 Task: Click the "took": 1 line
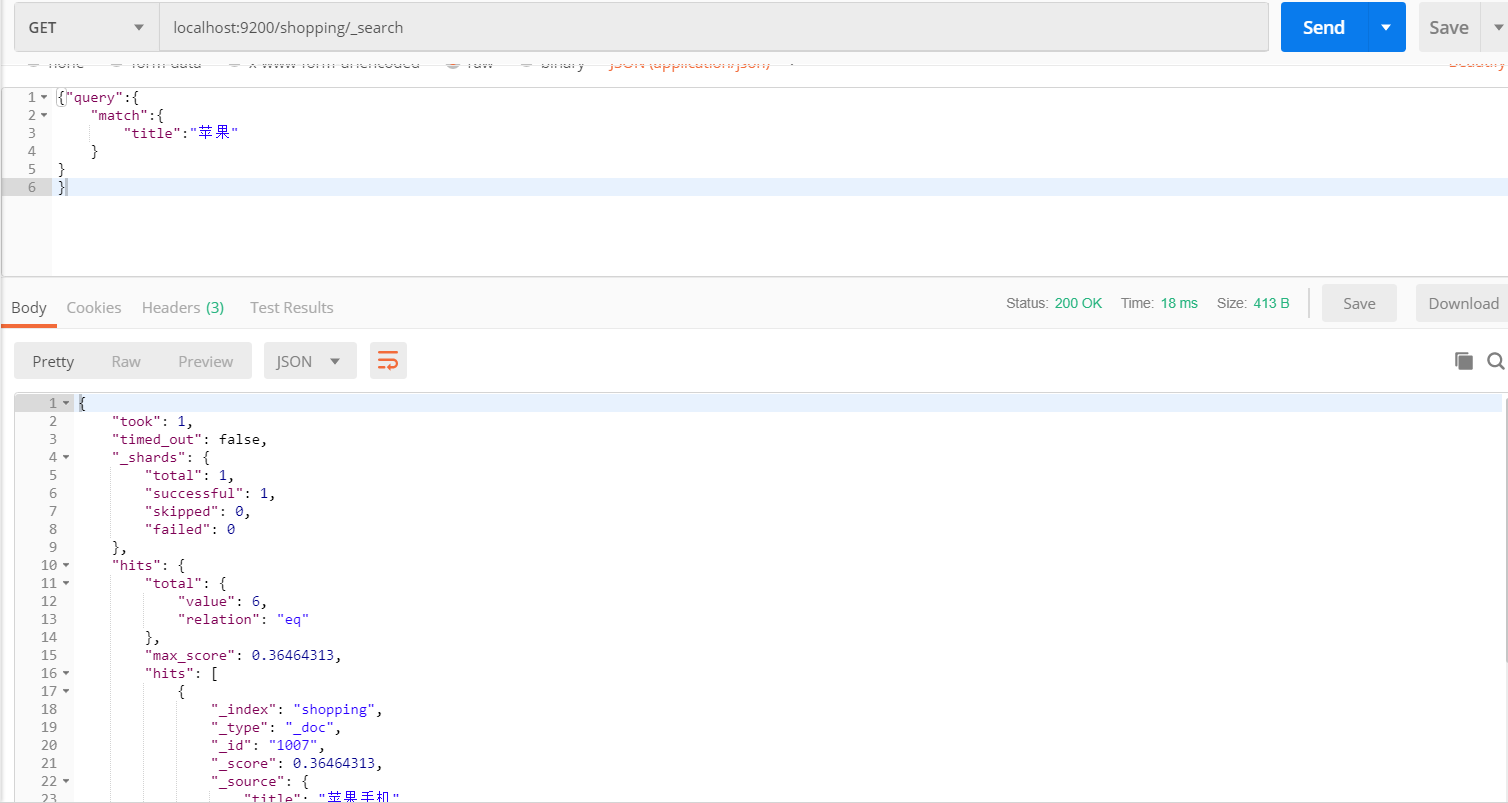pyautogui.click(x=152, y=421)
